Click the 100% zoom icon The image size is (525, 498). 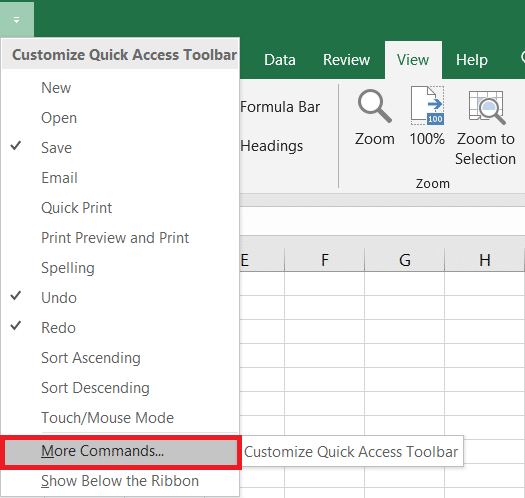coord(428,106)
